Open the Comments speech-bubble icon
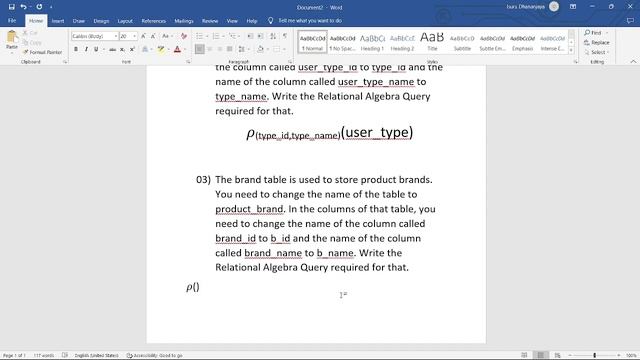 point(630,20)
